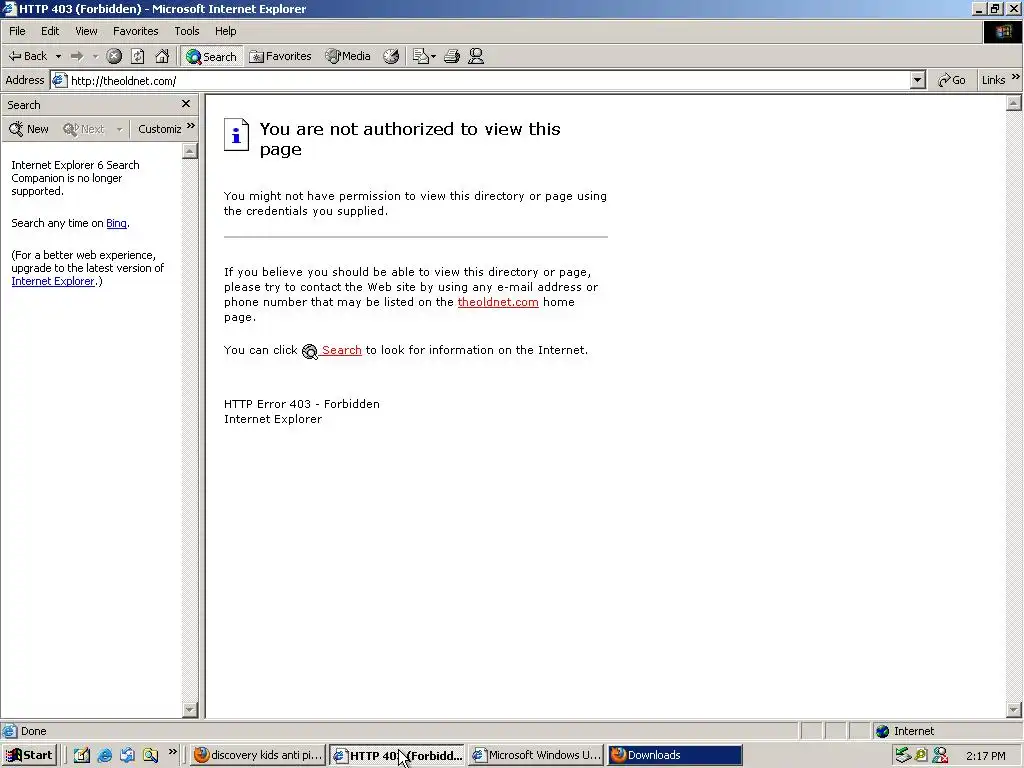Click the address bar URL field
The height and width of the screenshot is (768, 1024).
(x=488, y=80)
